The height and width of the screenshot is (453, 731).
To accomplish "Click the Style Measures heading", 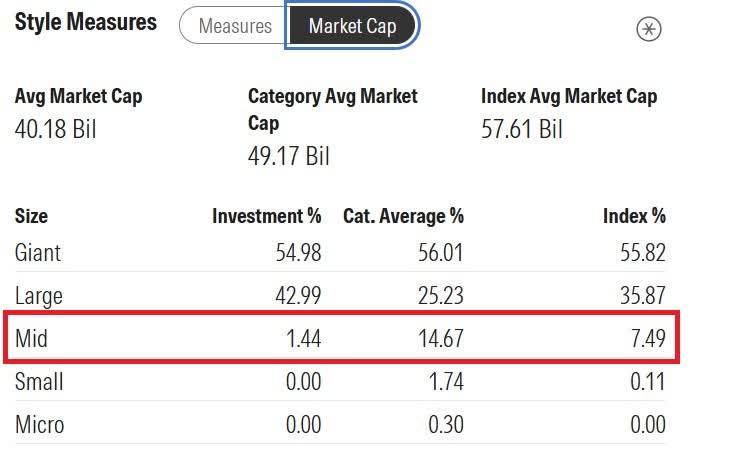I will point(86,22).
